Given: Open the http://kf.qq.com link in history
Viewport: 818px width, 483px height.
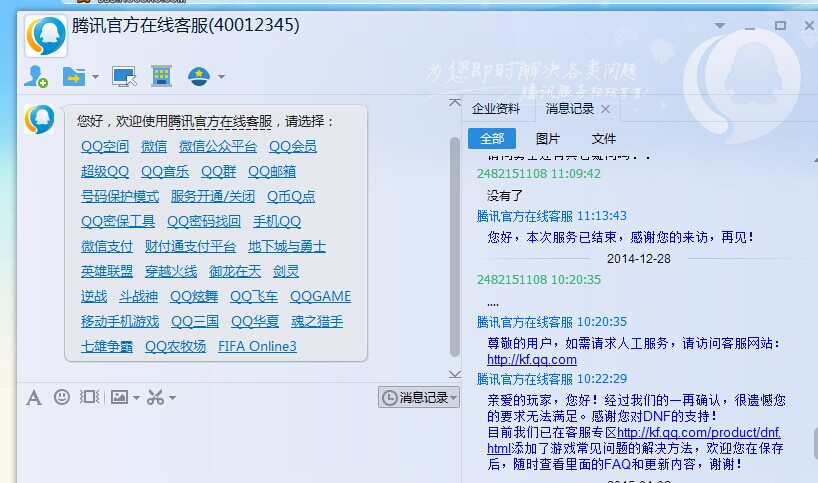Looking at the screenshot, I should coord(532,360).
